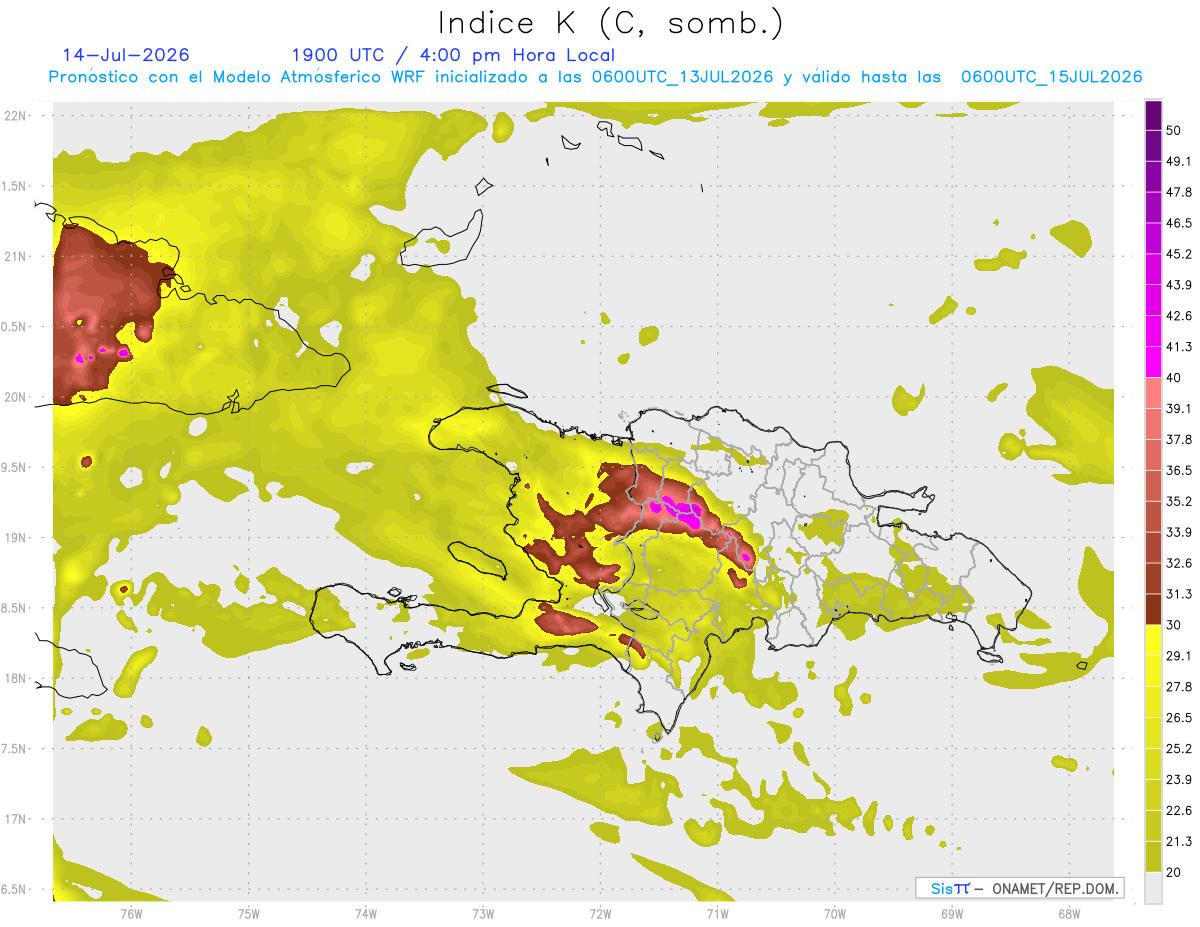Click the "73W" longitude axis label
This screenshot has height=927, width=1200.
coord(483,913)
